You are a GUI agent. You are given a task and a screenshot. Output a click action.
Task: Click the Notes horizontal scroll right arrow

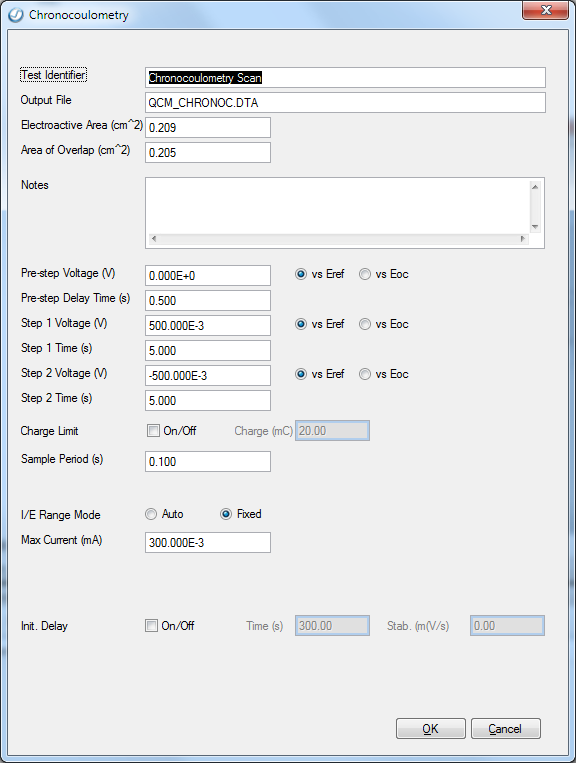(523, 239)
